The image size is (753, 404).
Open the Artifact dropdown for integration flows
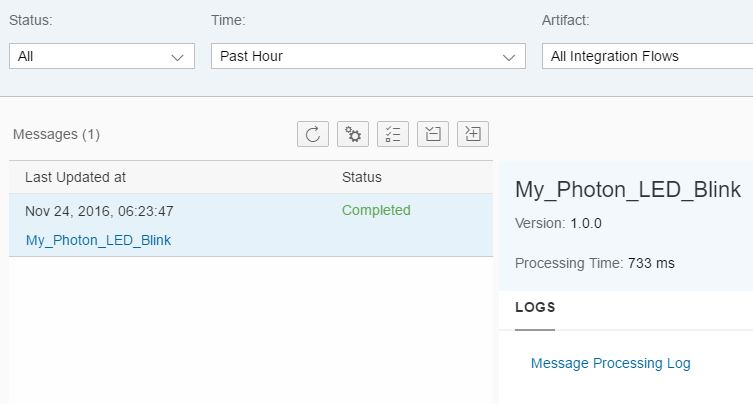pos(646,56)
